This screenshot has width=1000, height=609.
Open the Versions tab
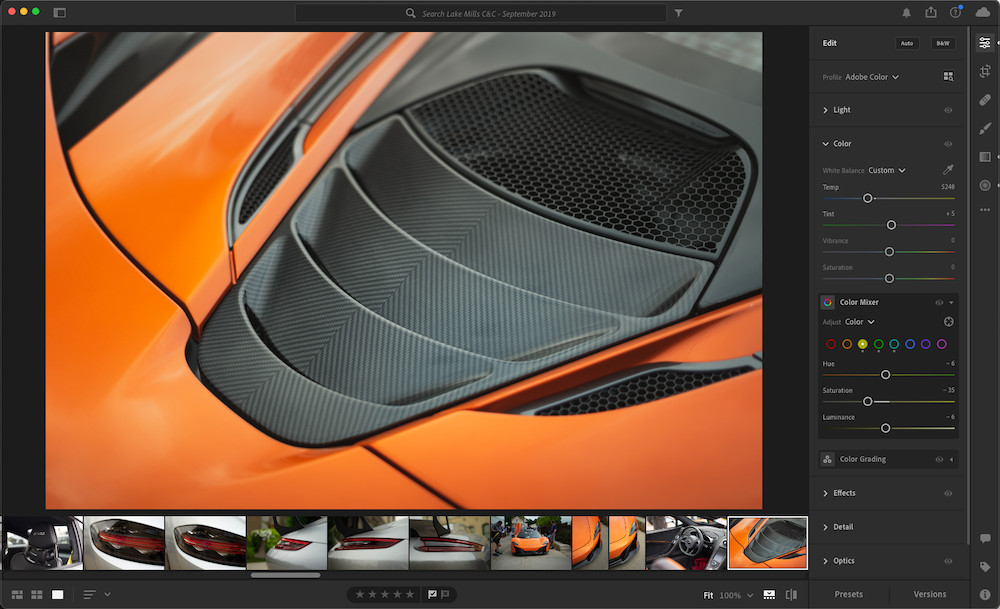pos(929,594)
